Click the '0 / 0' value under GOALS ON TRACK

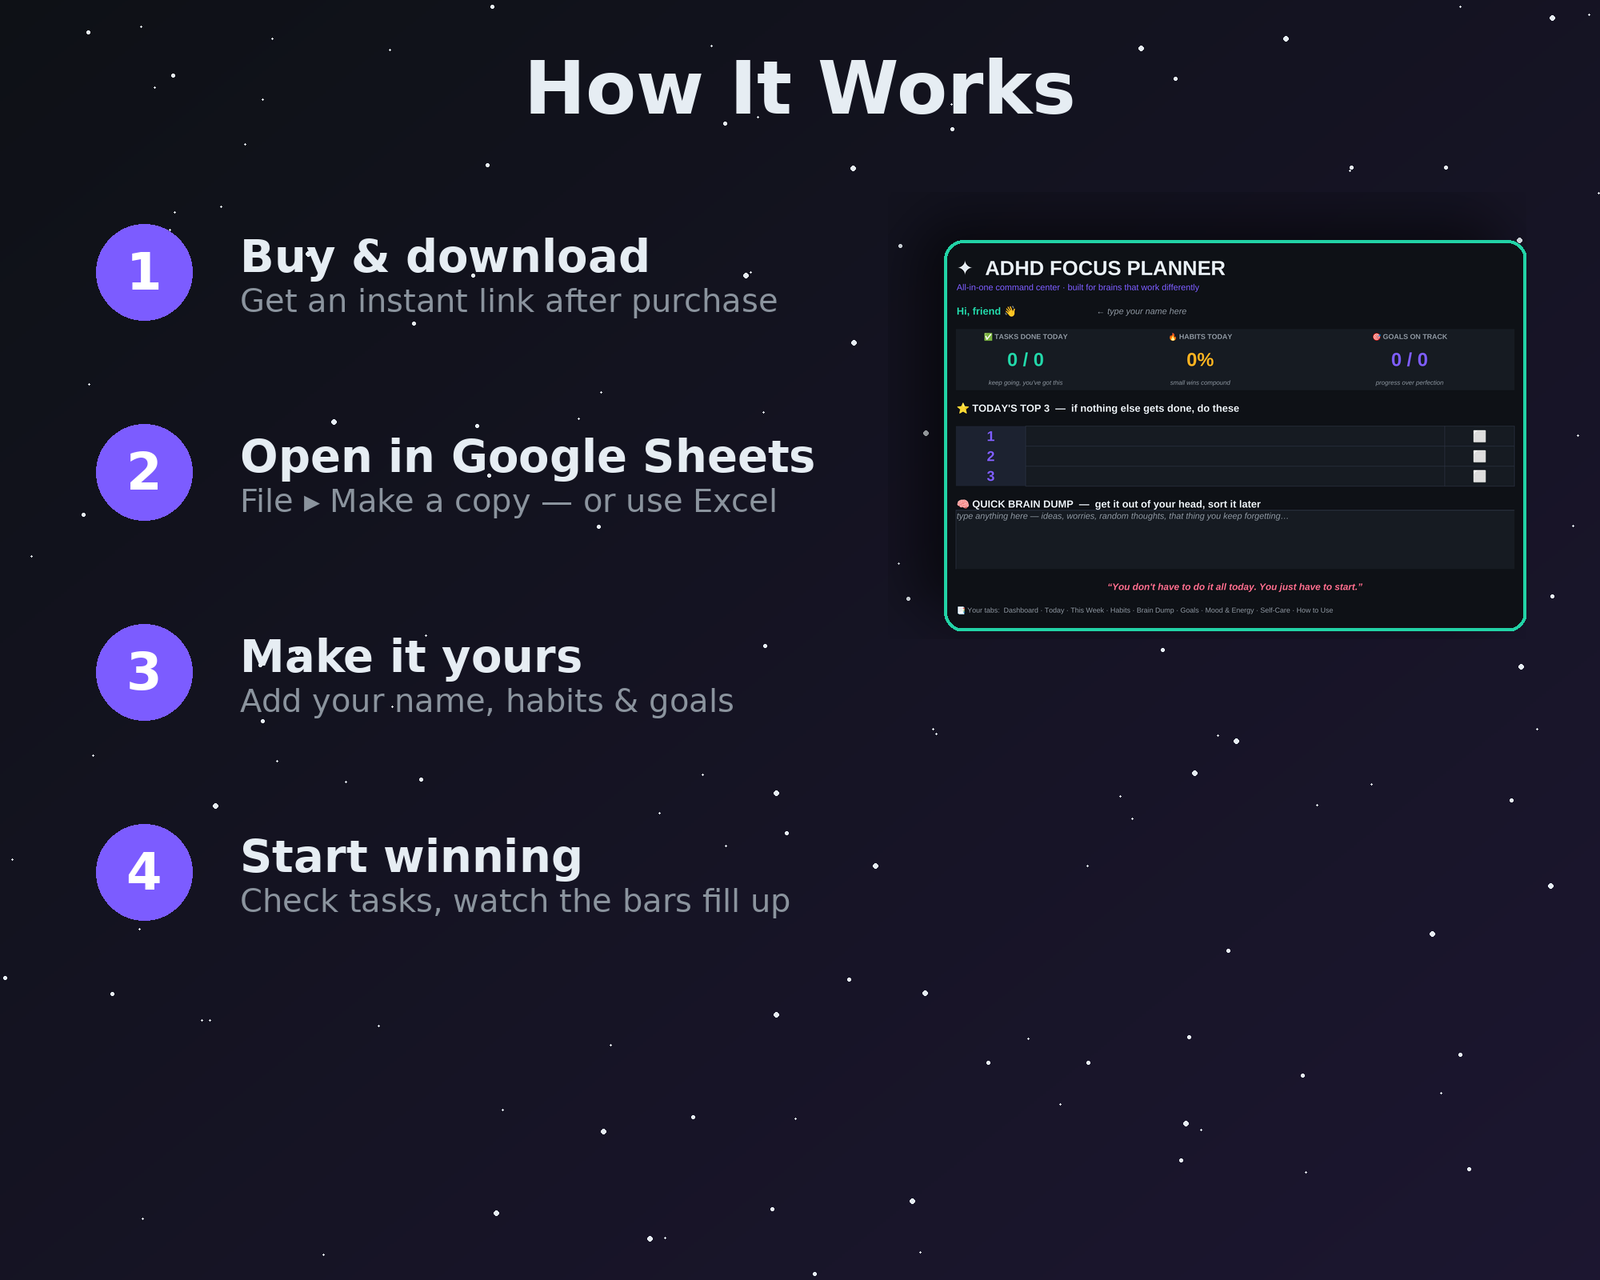pyautogui.click(x=1409, y=360)
